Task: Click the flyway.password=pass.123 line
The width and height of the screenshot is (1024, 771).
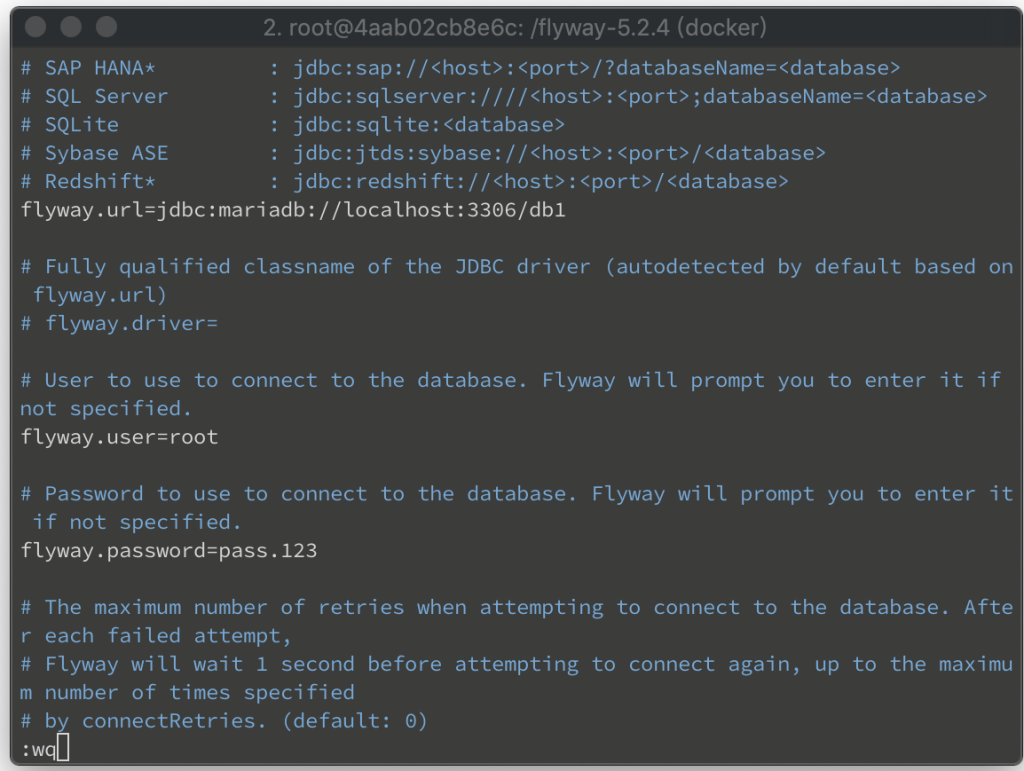Action: pos(168,550)
